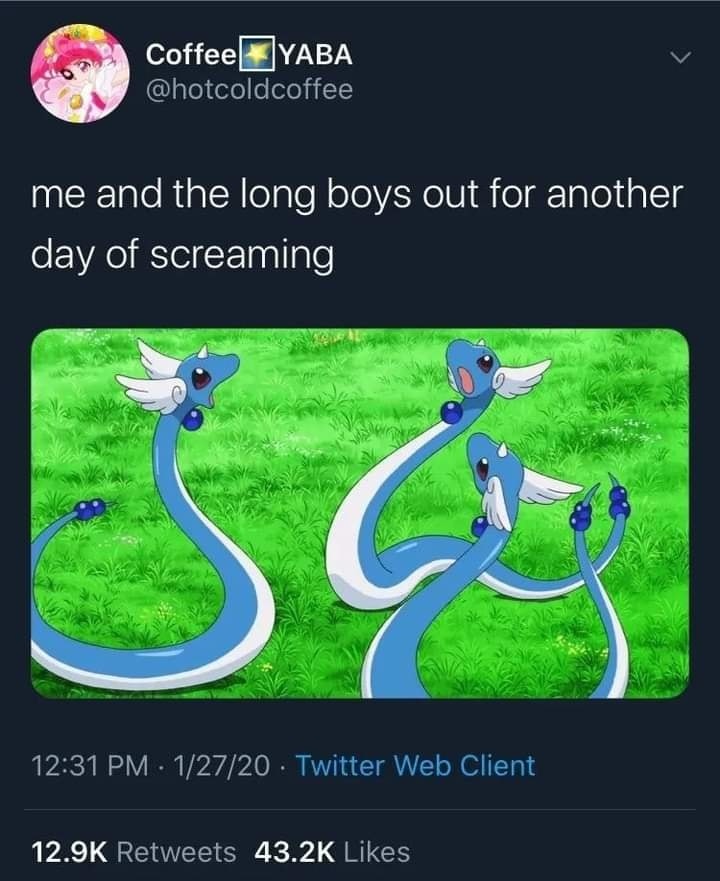
Task: Select the tweet text about long boys
Action: [357, 224]
